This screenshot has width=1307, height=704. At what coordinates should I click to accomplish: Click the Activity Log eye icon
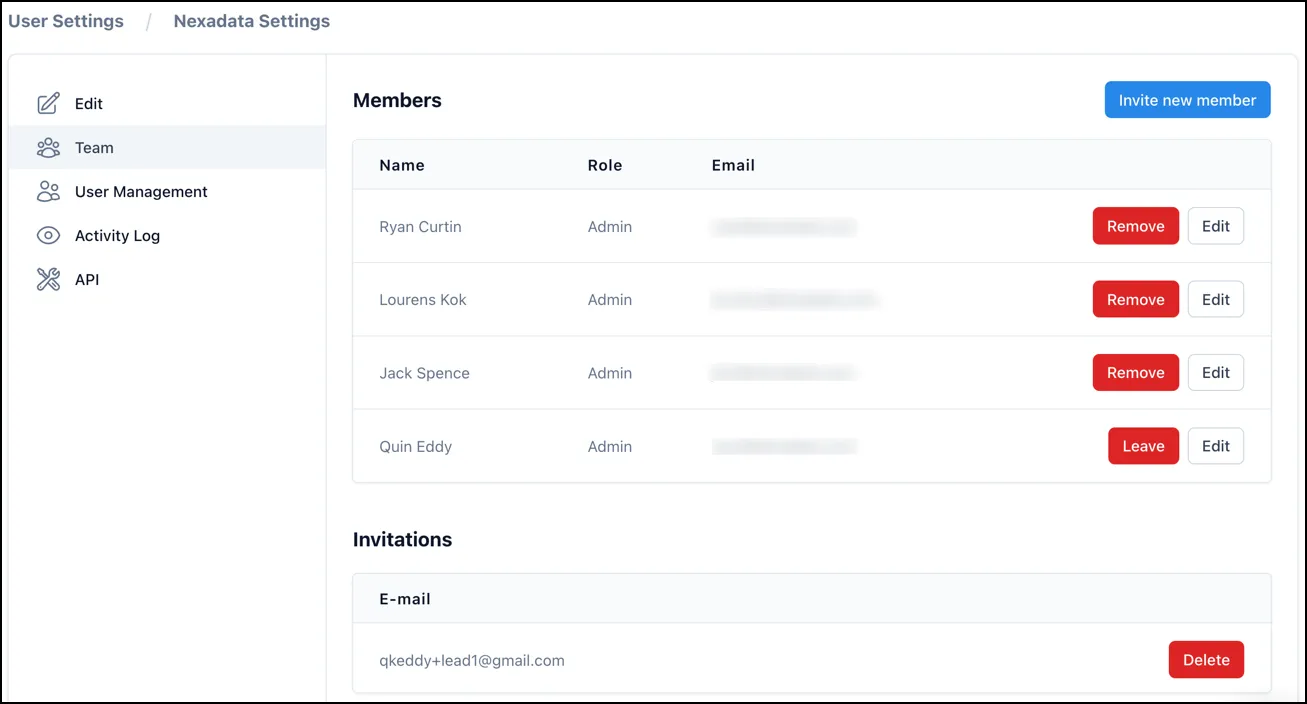[x=48, y=235]
